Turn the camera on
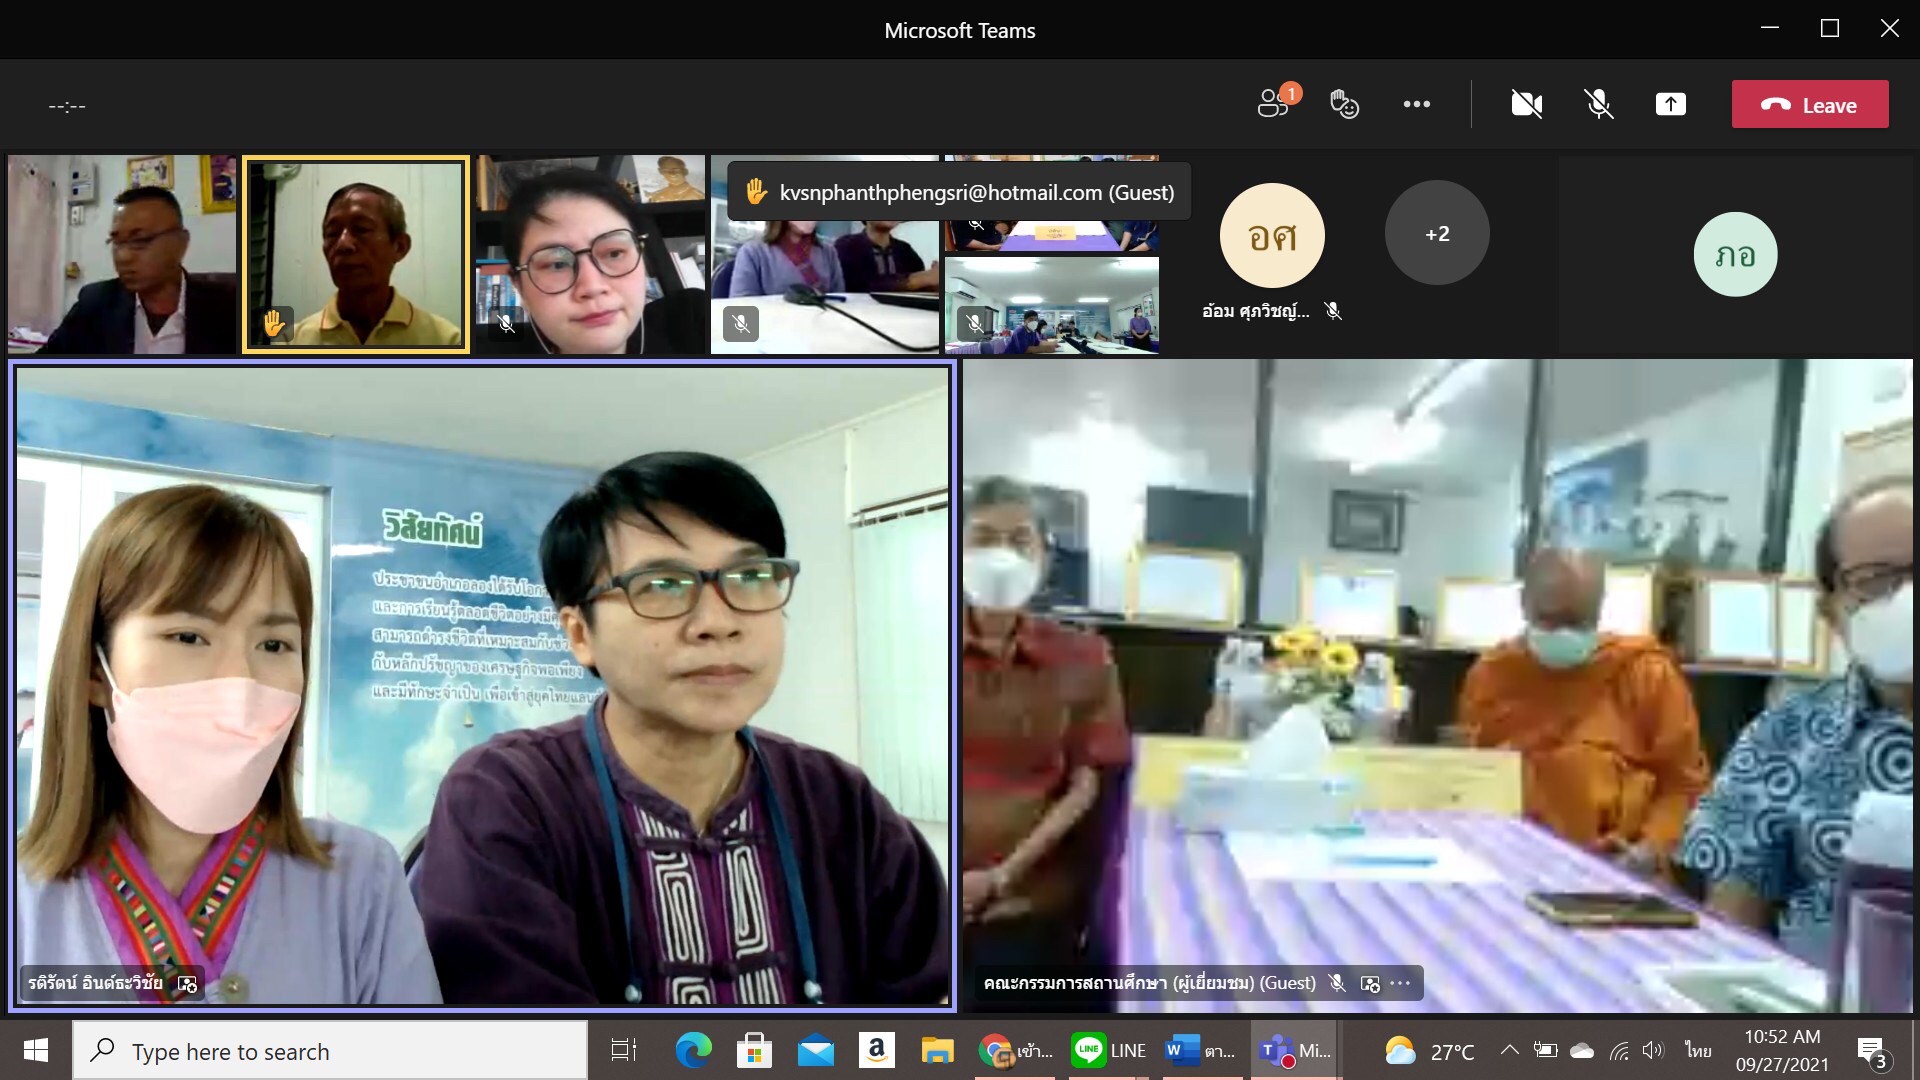 [1526, 104]
